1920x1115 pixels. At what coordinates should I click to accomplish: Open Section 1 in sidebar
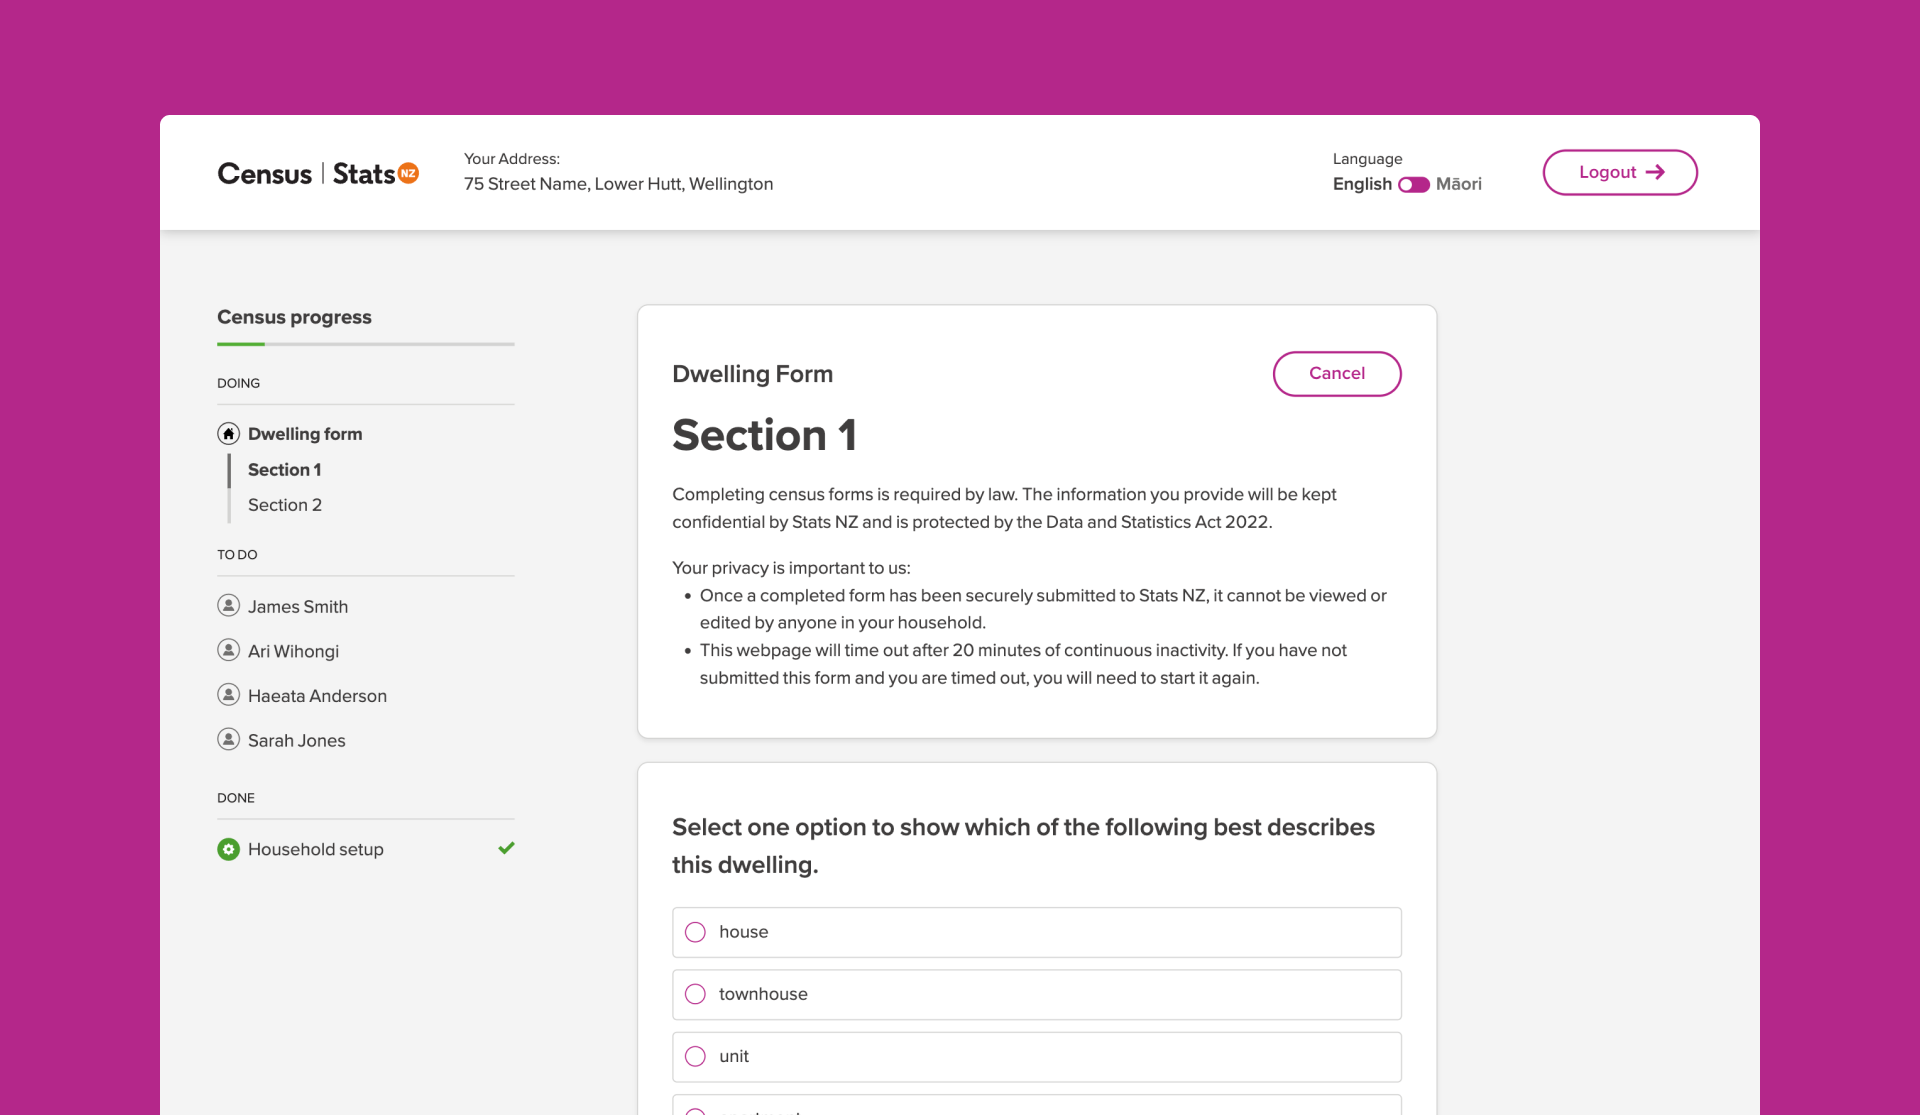(284, 469)
